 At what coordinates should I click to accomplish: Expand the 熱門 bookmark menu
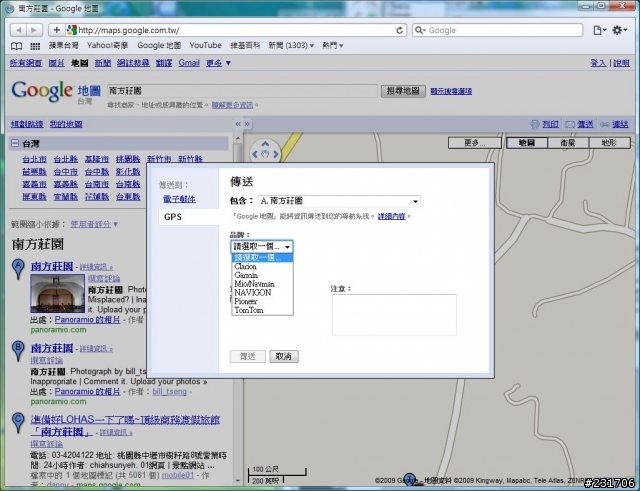pyautogui.click(x=333, y=45)
